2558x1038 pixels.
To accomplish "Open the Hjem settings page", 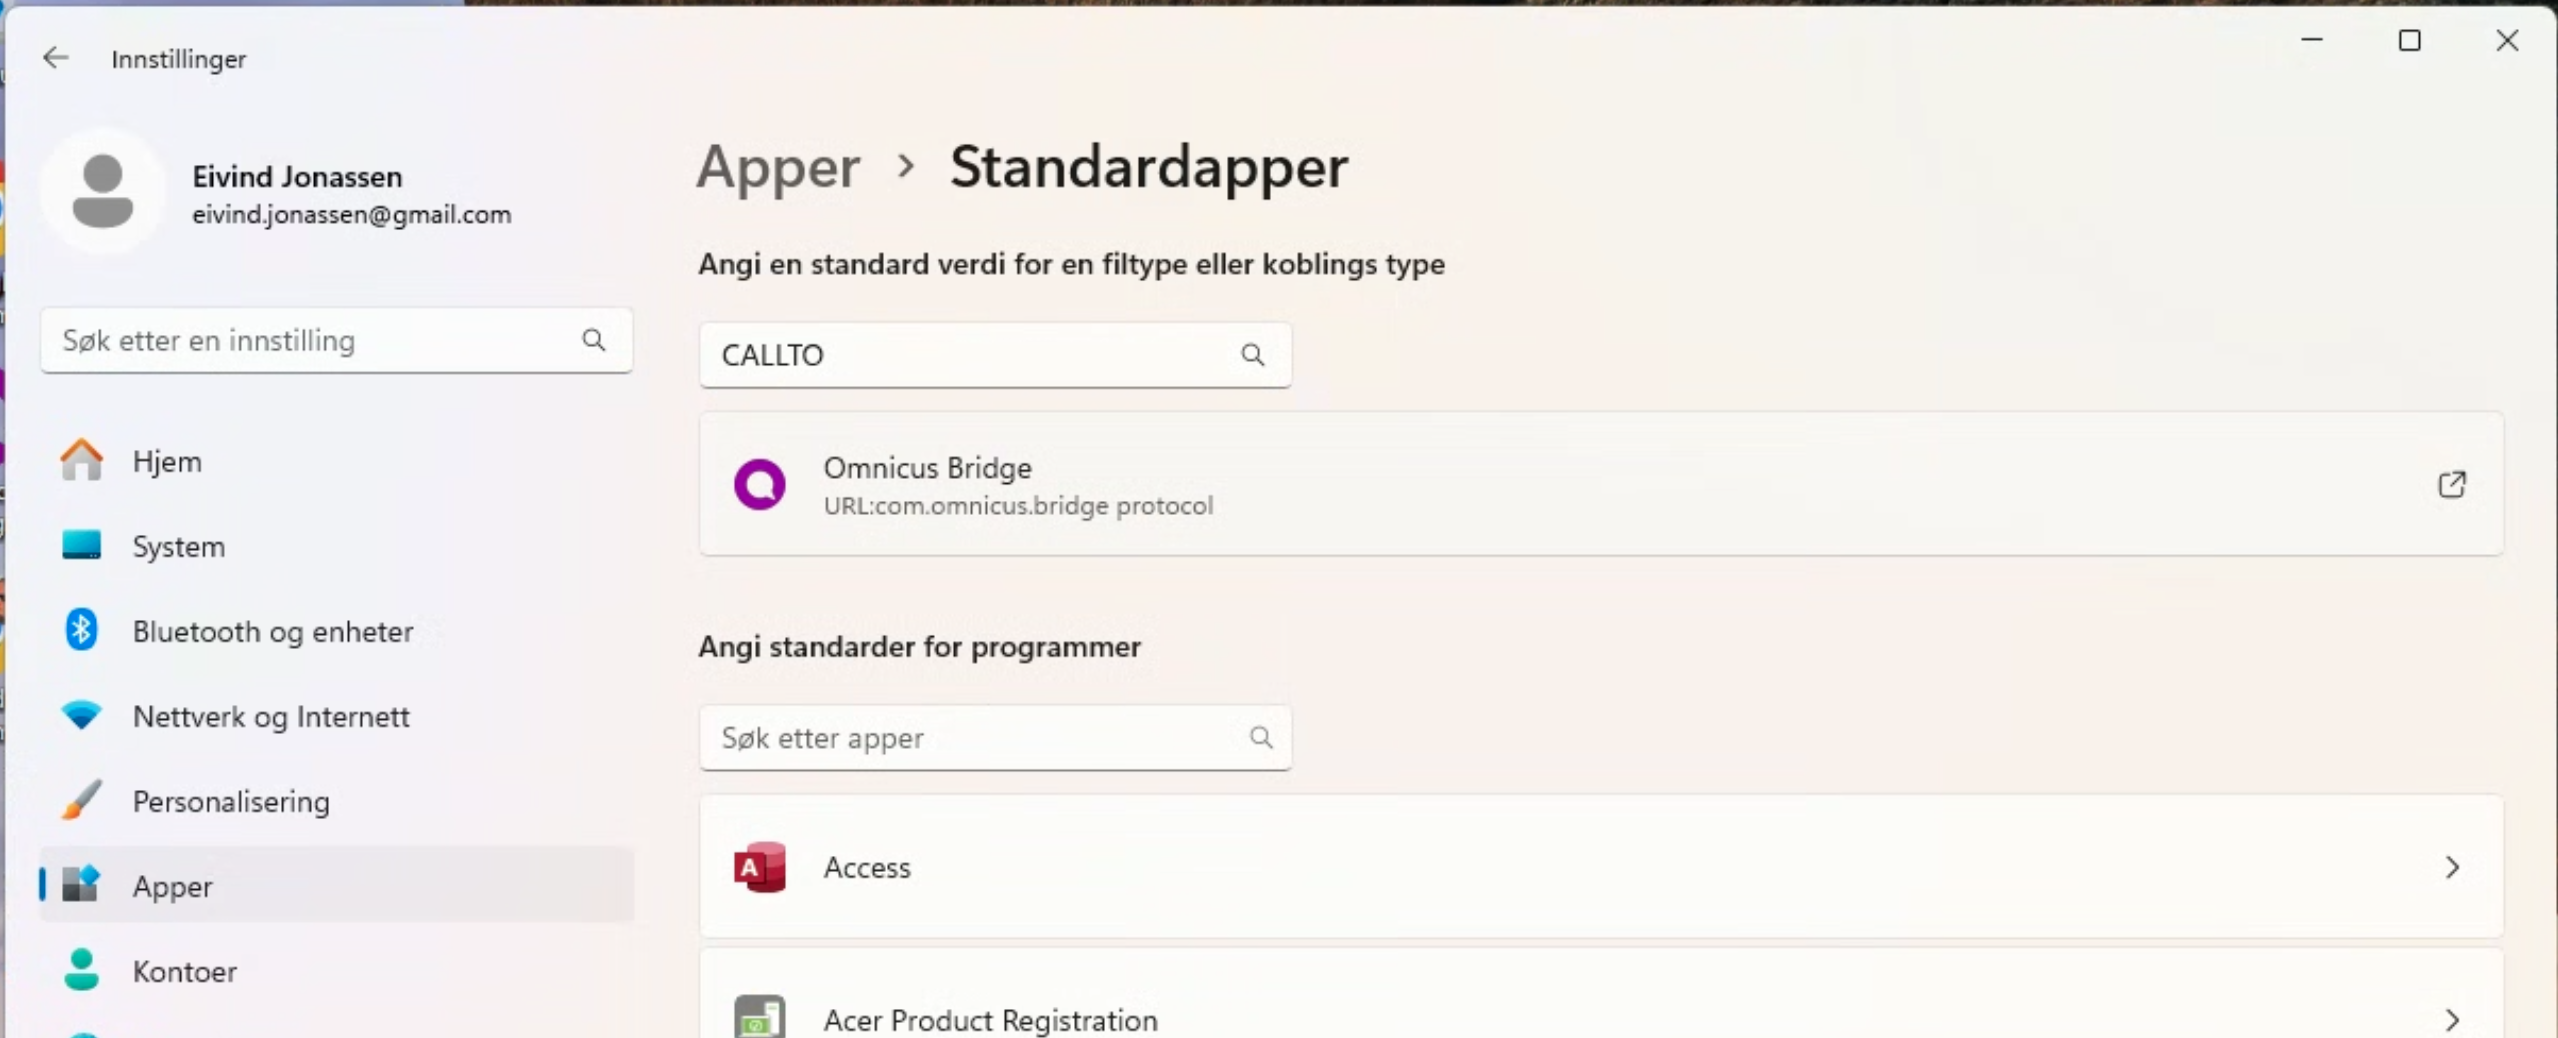I will coord(167,461).
